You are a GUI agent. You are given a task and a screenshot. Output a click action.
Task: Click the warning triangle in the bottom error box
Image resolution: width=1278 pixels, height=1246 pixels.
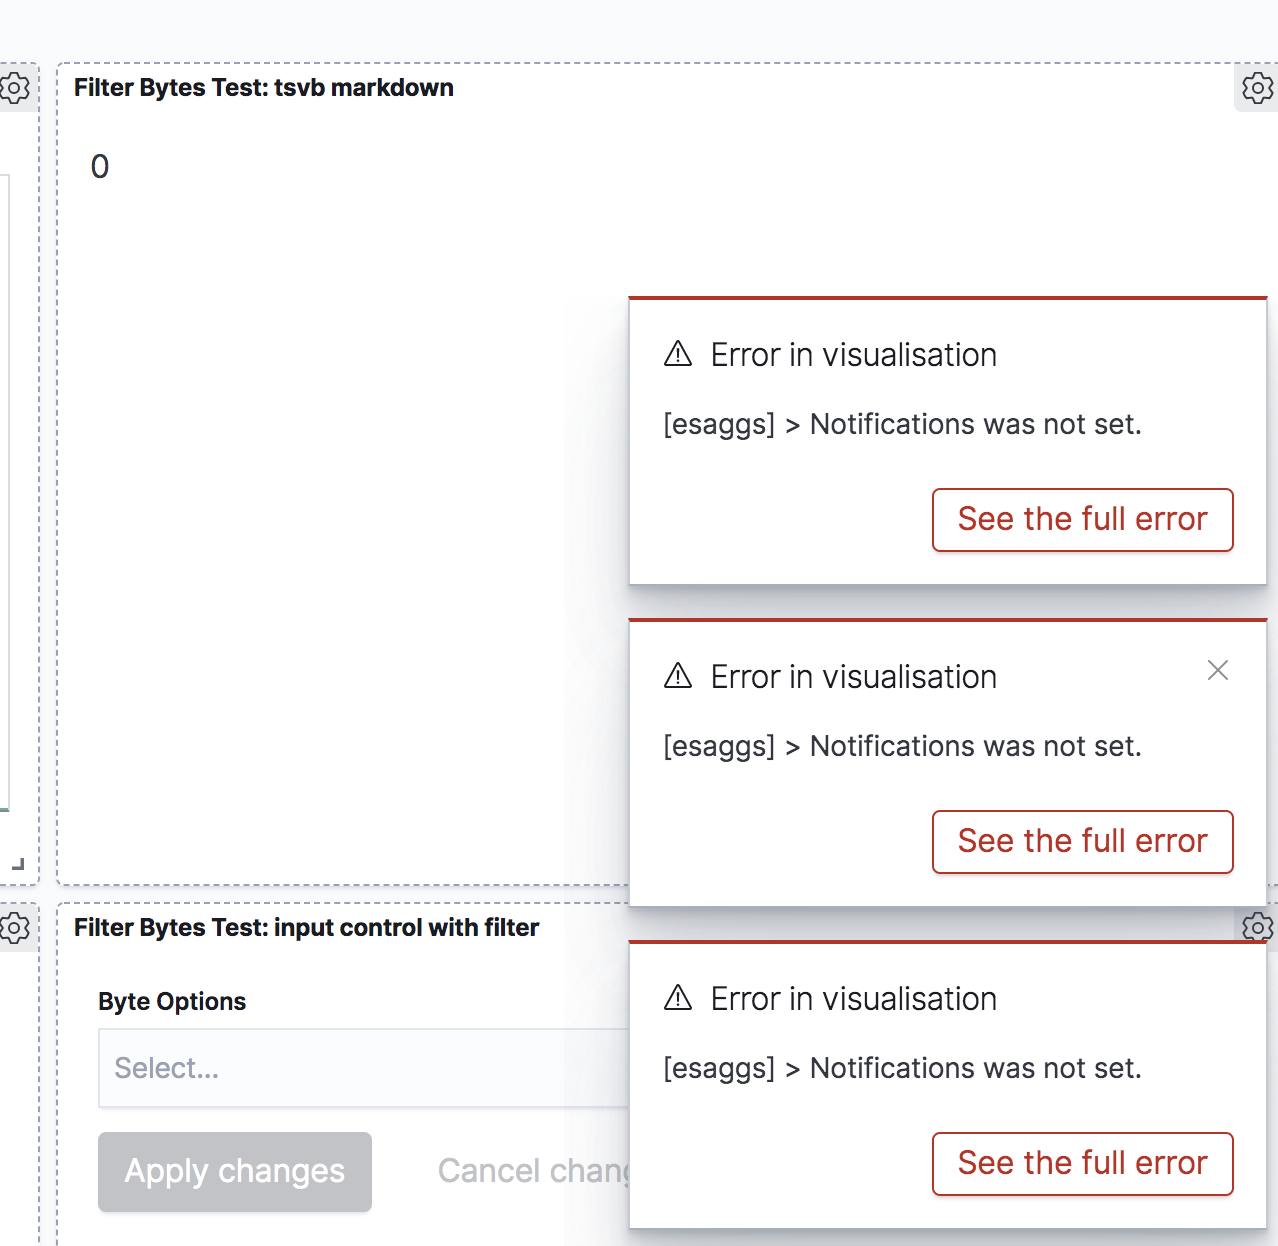coord(678,998)
